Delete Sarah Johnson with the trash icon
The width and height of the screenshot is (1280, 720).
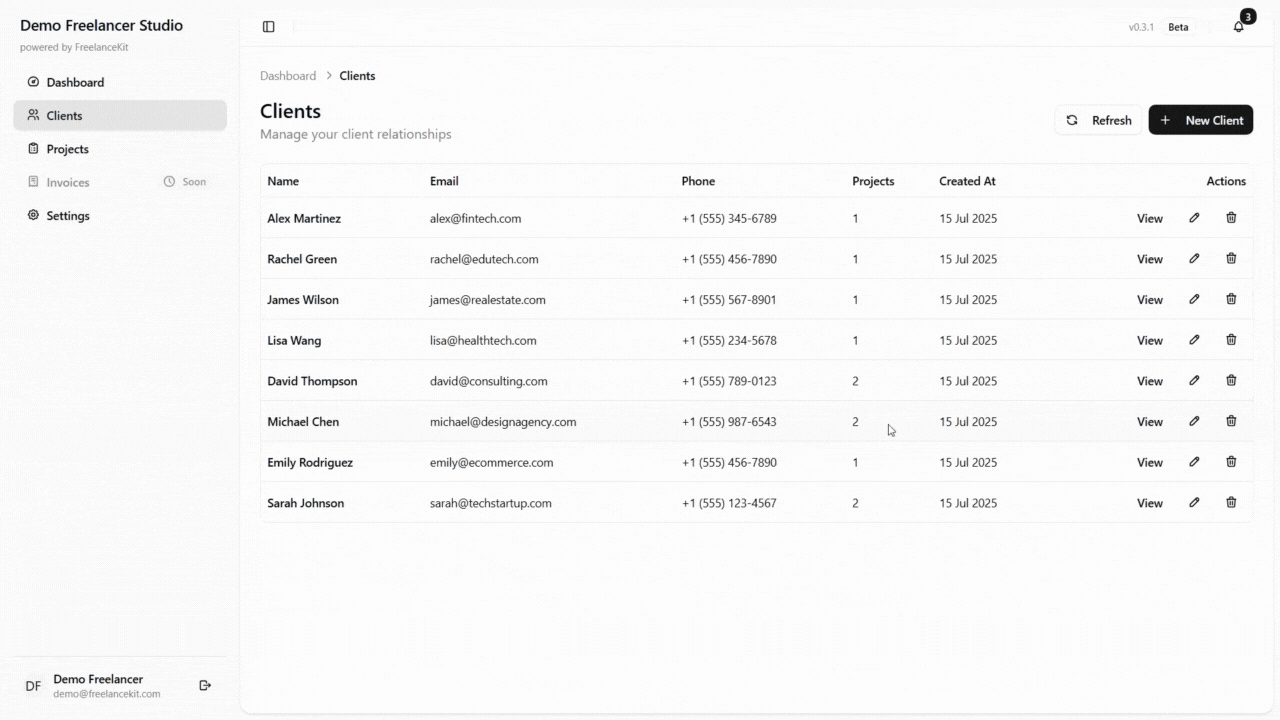coord(1231,502)
